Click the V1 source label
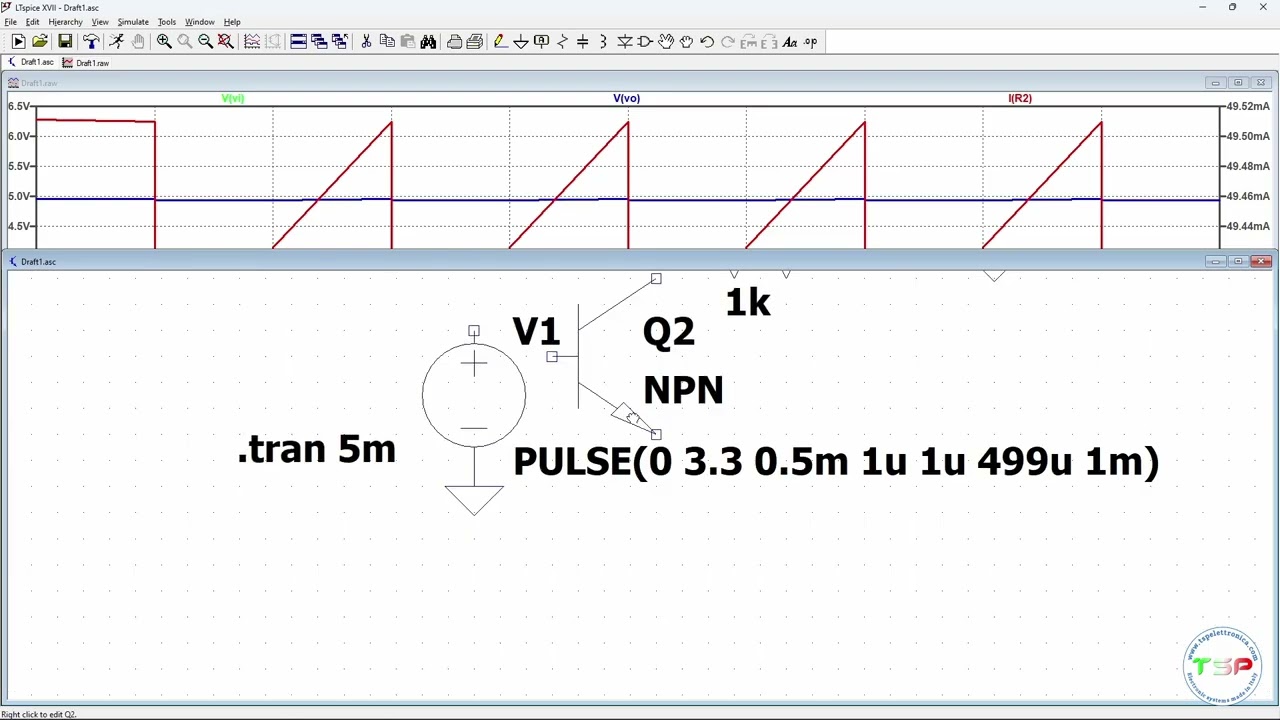 536,331
